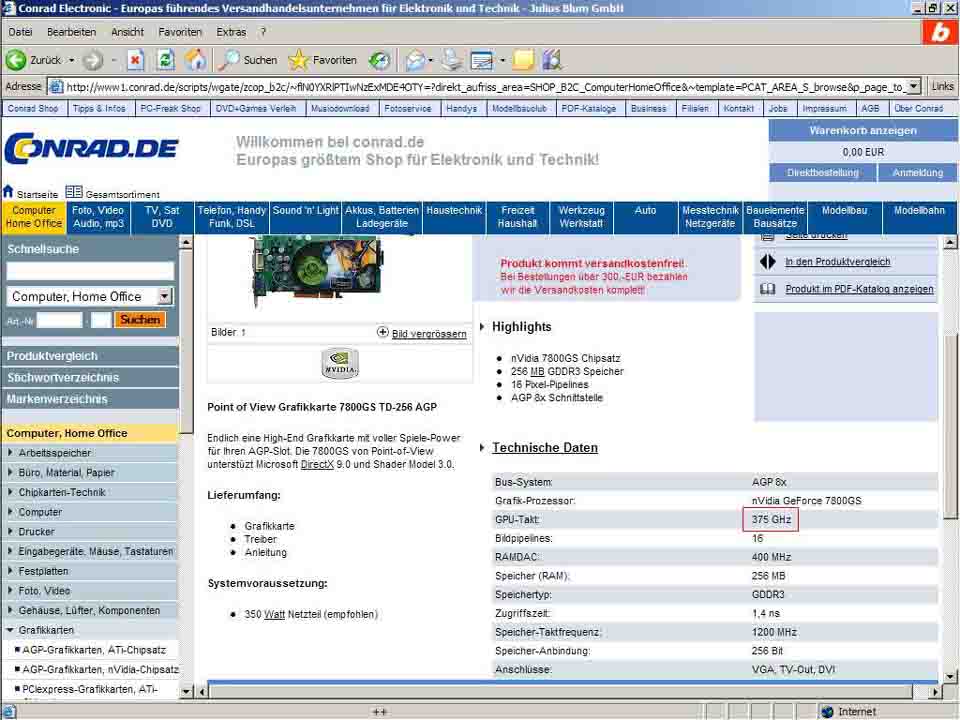Click the PDF-Katalog book icon

tap(768, 288)
